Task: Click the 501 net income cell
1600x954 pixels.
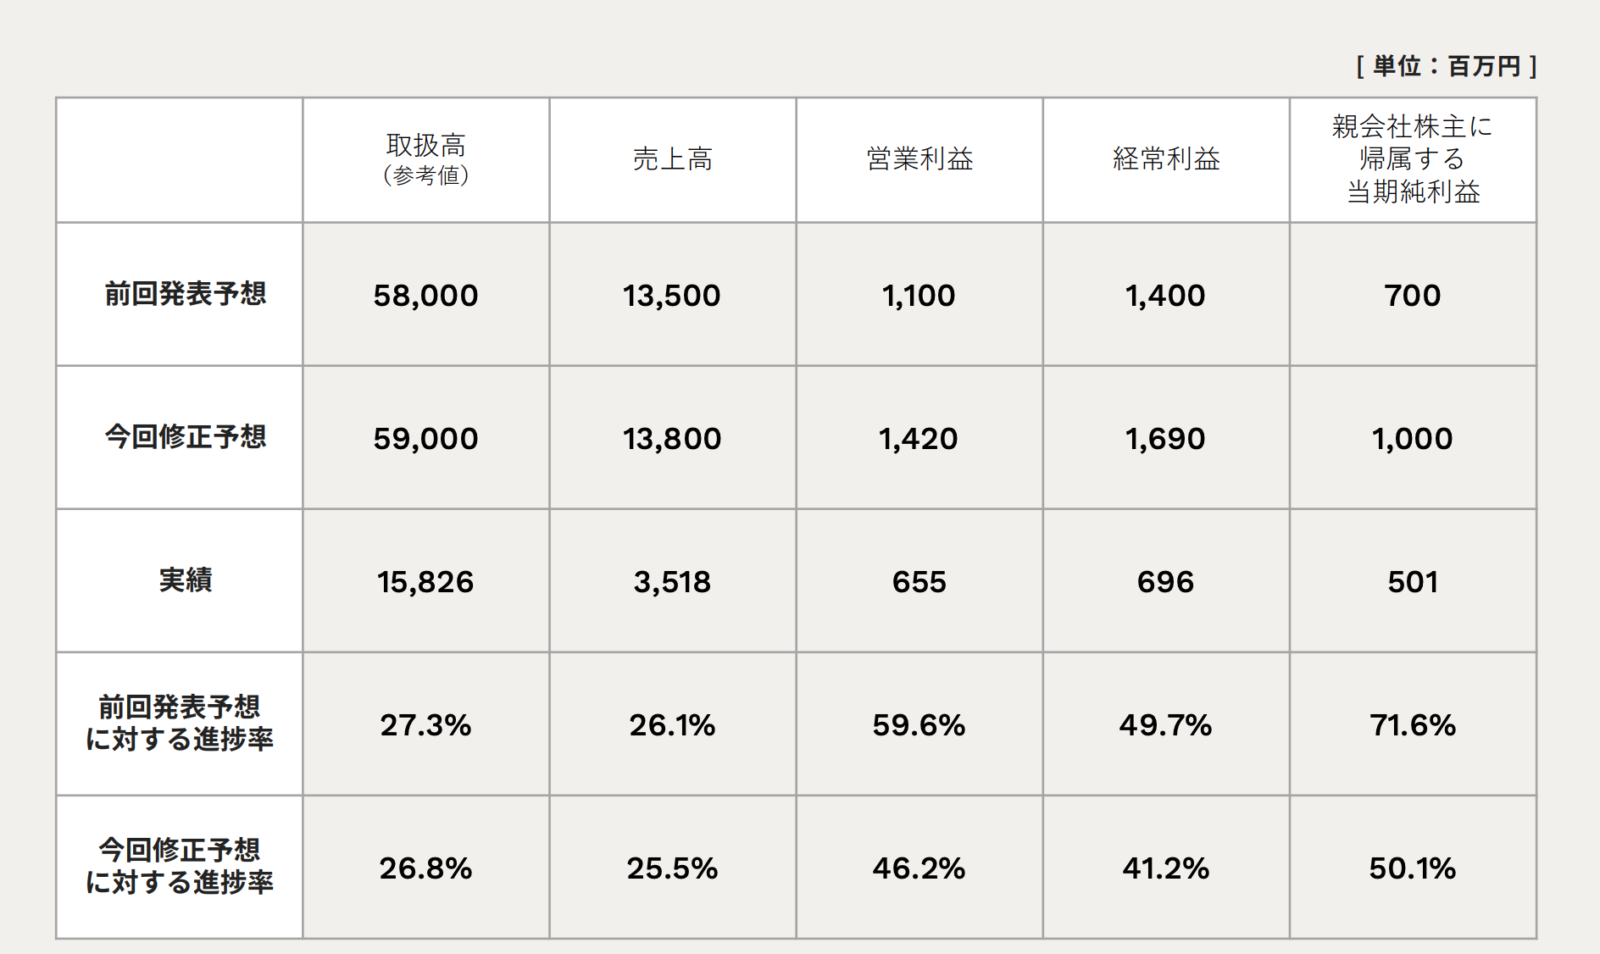Action: coord(1412,582)
